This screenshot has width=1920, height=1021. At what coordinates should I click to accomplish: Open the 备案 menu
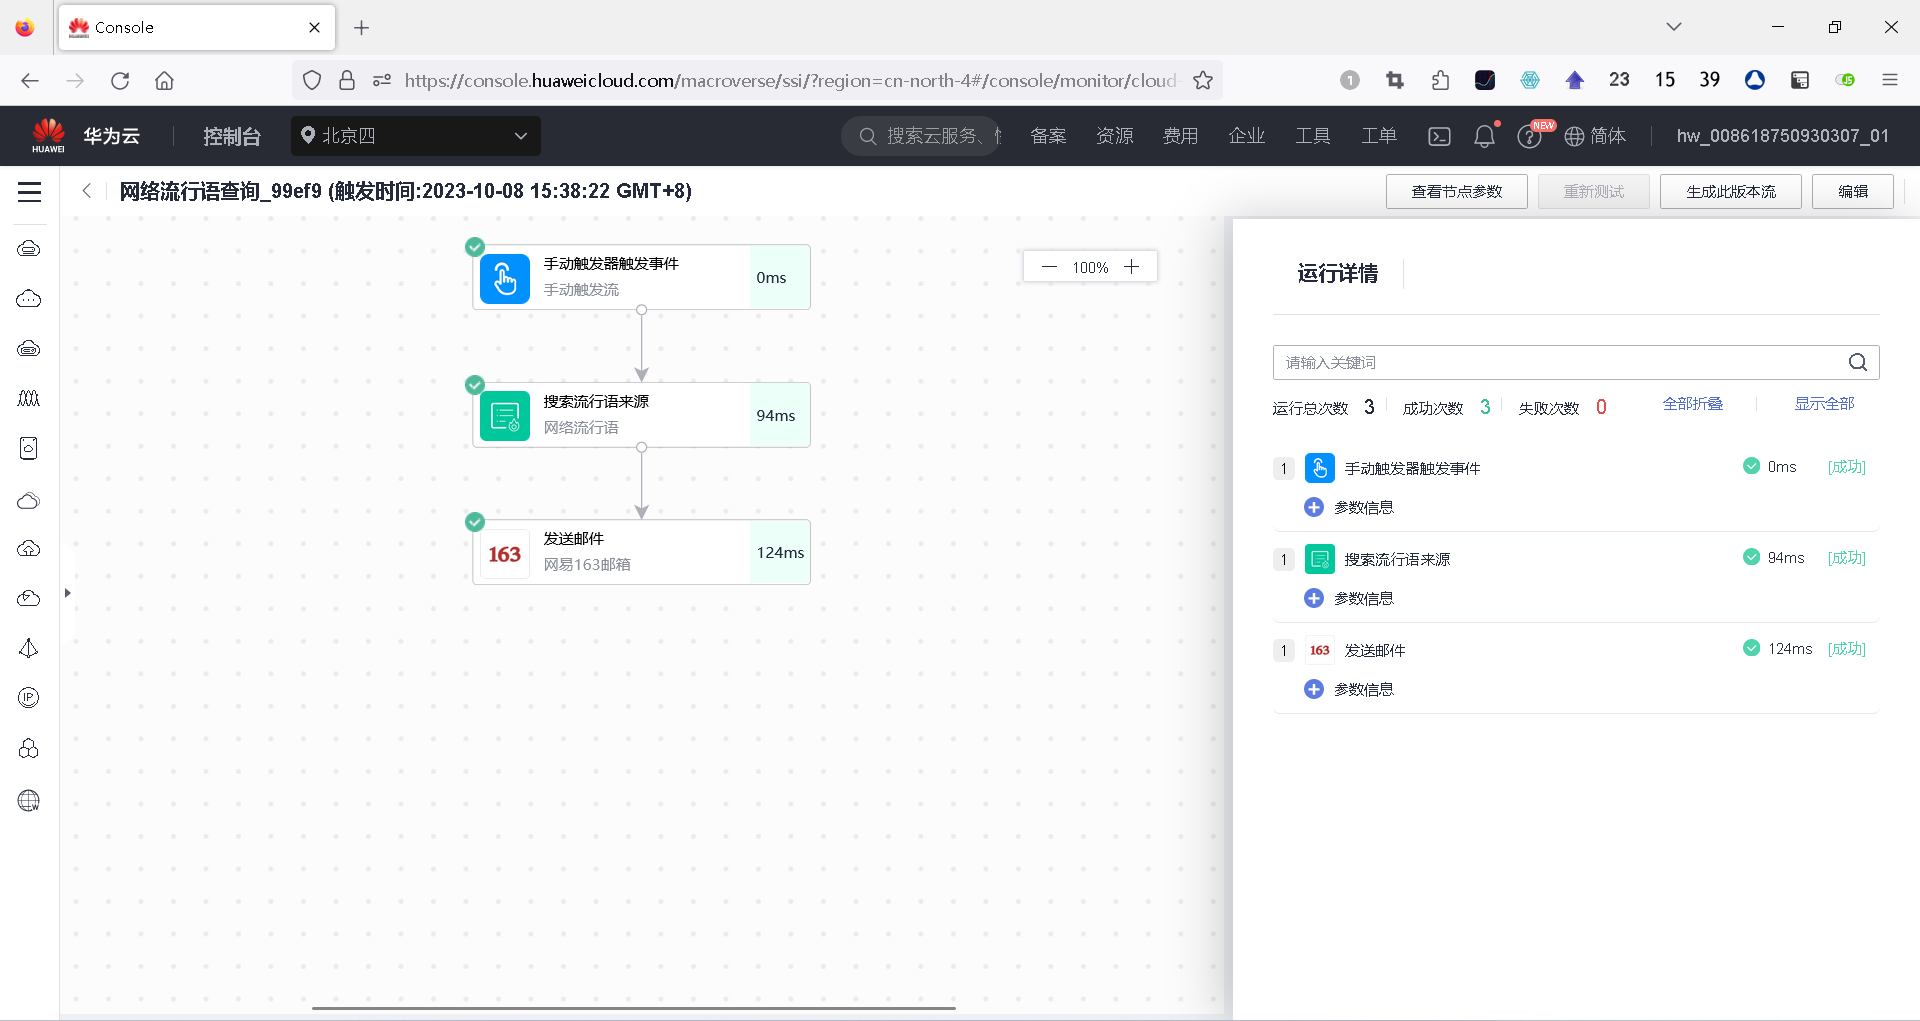(x=1048, y=136)
